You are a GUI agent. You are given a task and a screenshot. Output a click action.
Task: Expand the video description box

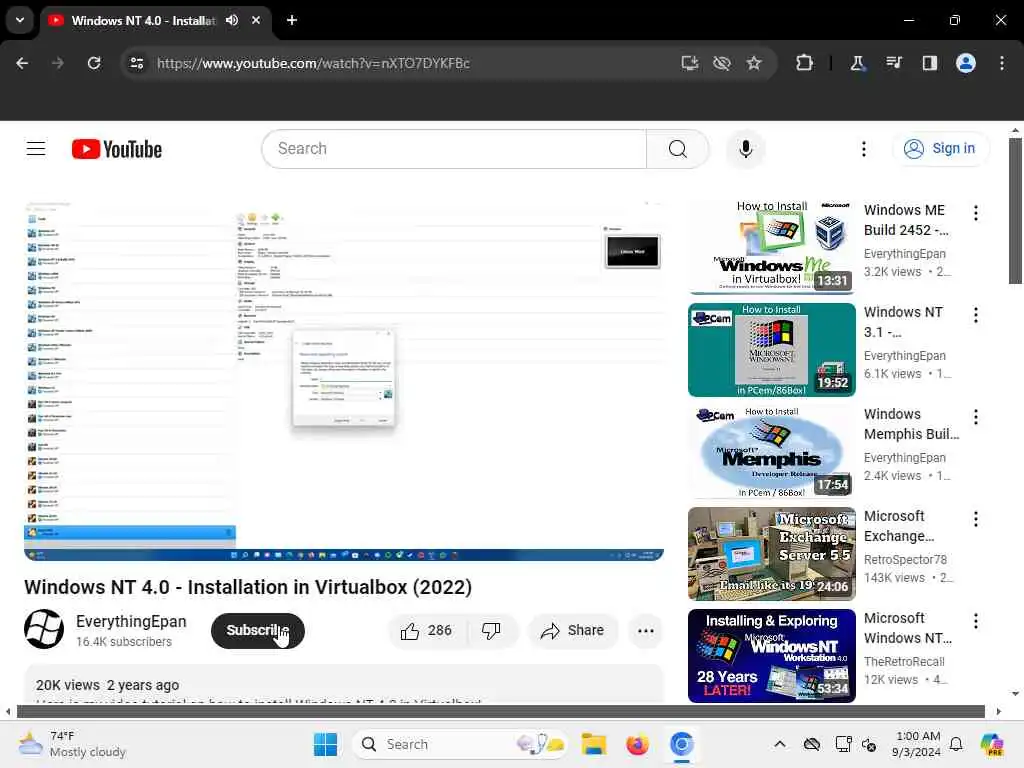(344, 684)
